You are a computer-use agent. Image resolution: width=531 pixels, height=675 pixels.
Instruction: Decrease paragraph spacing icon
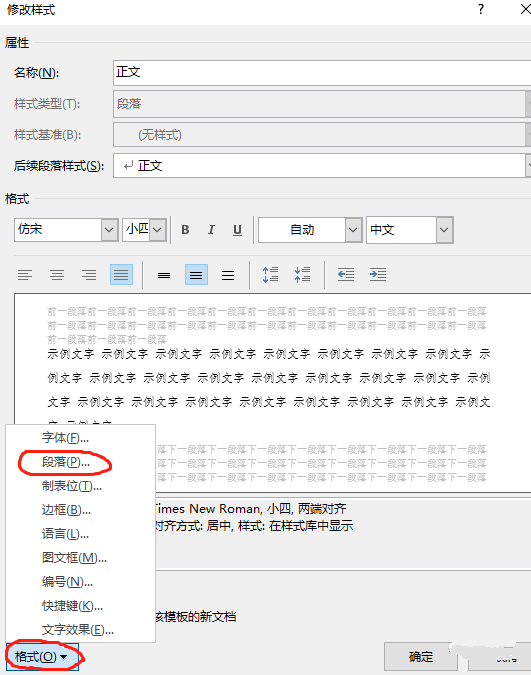point(302,275)
